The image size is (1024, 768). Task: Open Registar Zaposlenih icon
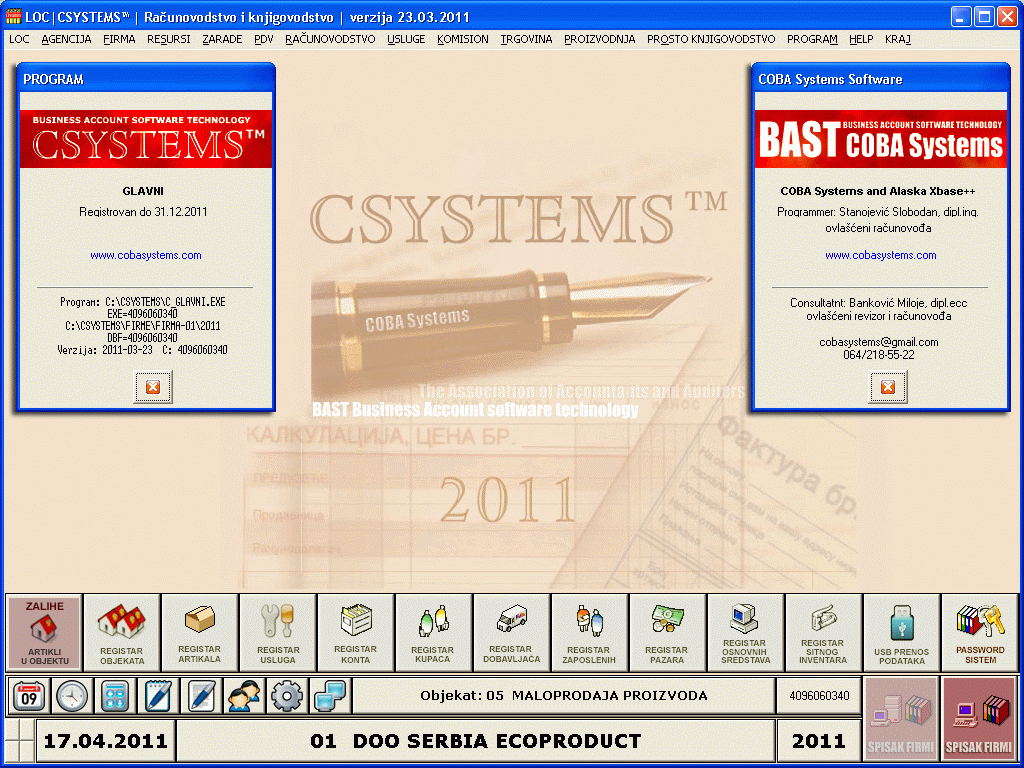[589, 632]
